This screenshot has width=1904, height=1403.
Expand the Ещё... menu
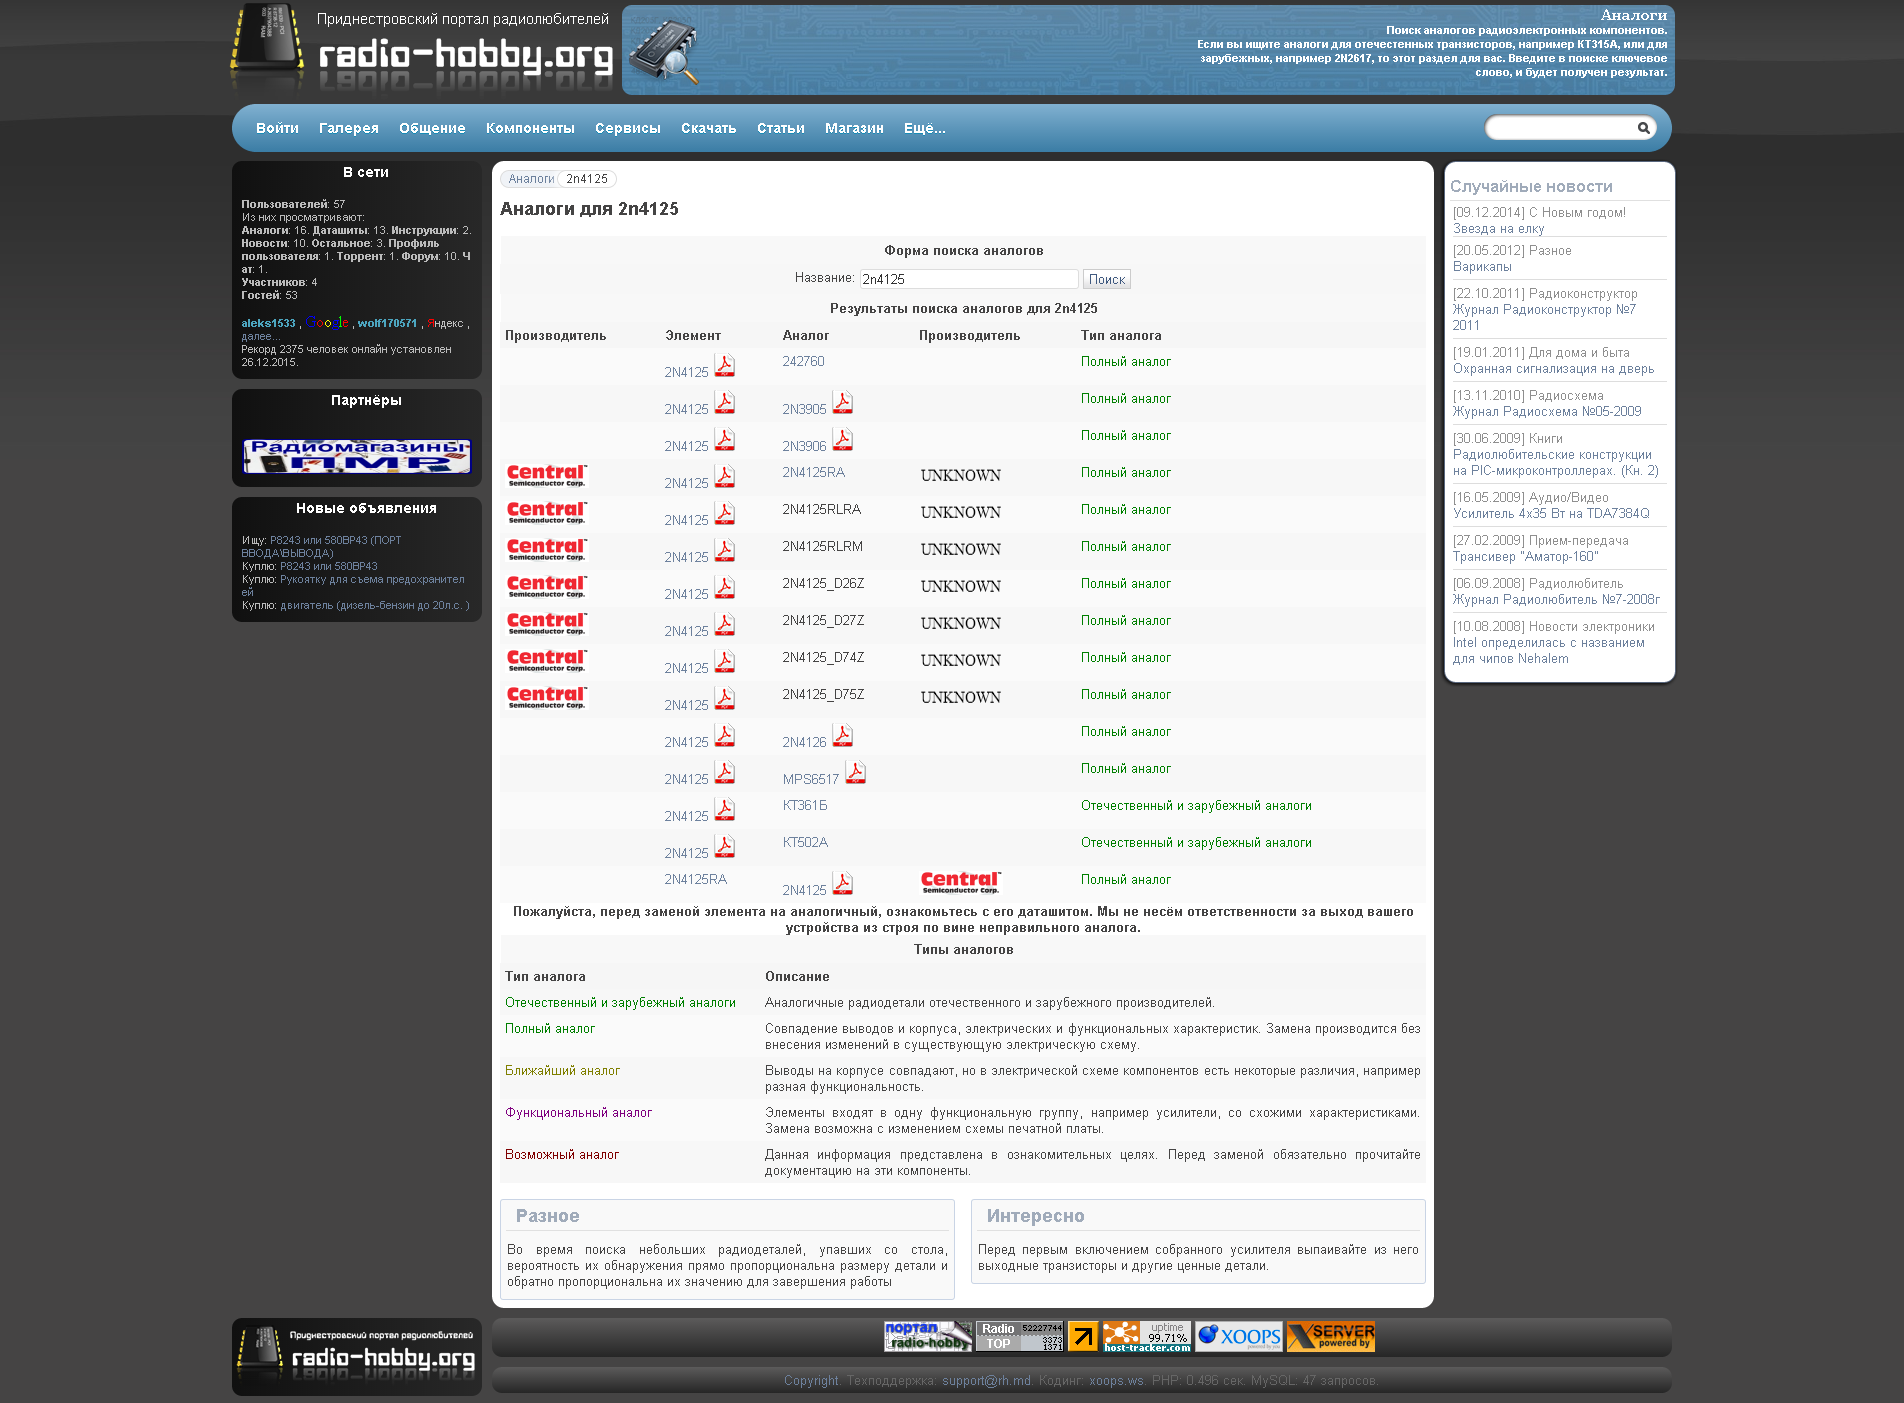[x=924, y=128]
